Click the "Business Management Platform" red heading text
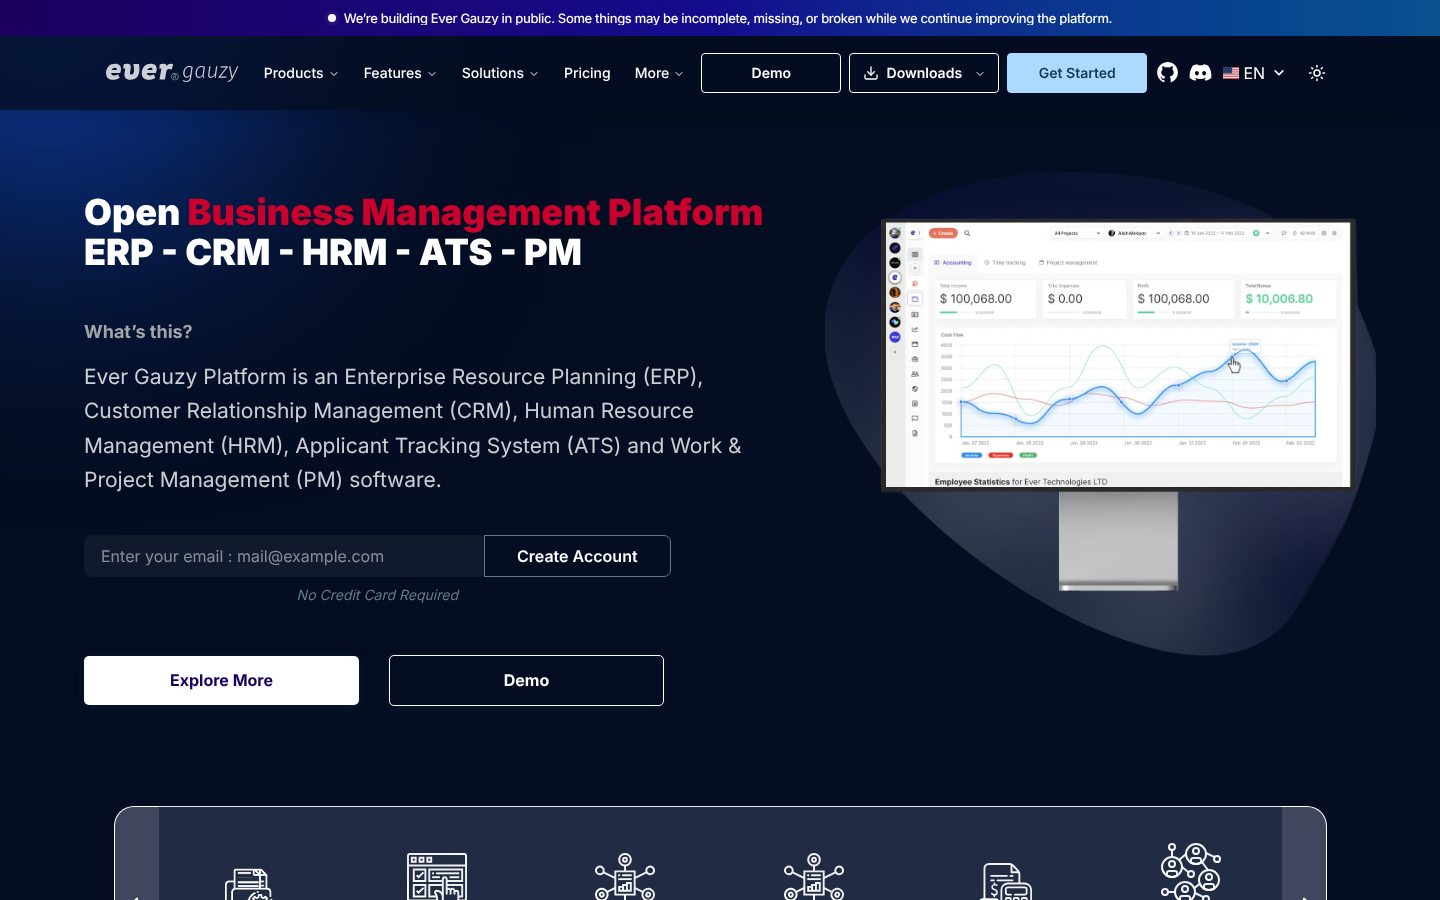This screenshot has width=1440, height=900. tap(475, 212)
